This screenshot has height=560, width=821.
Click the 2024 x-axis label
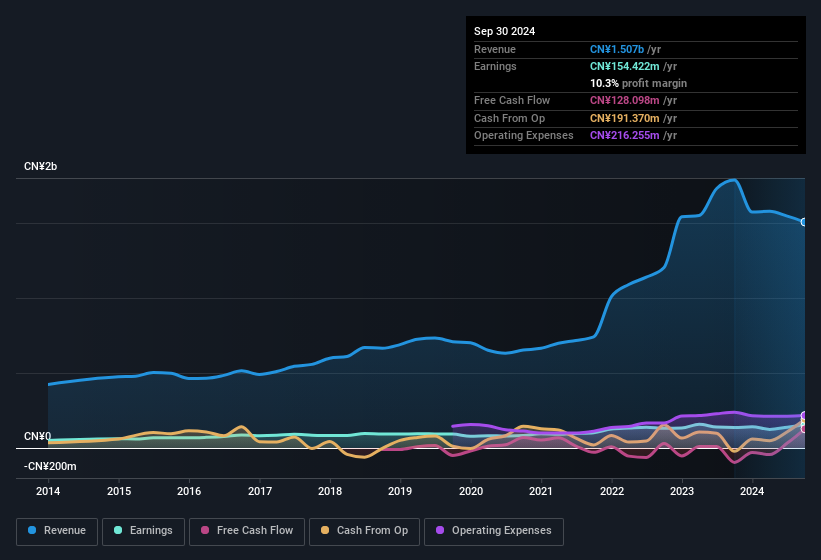click(752, 491)
